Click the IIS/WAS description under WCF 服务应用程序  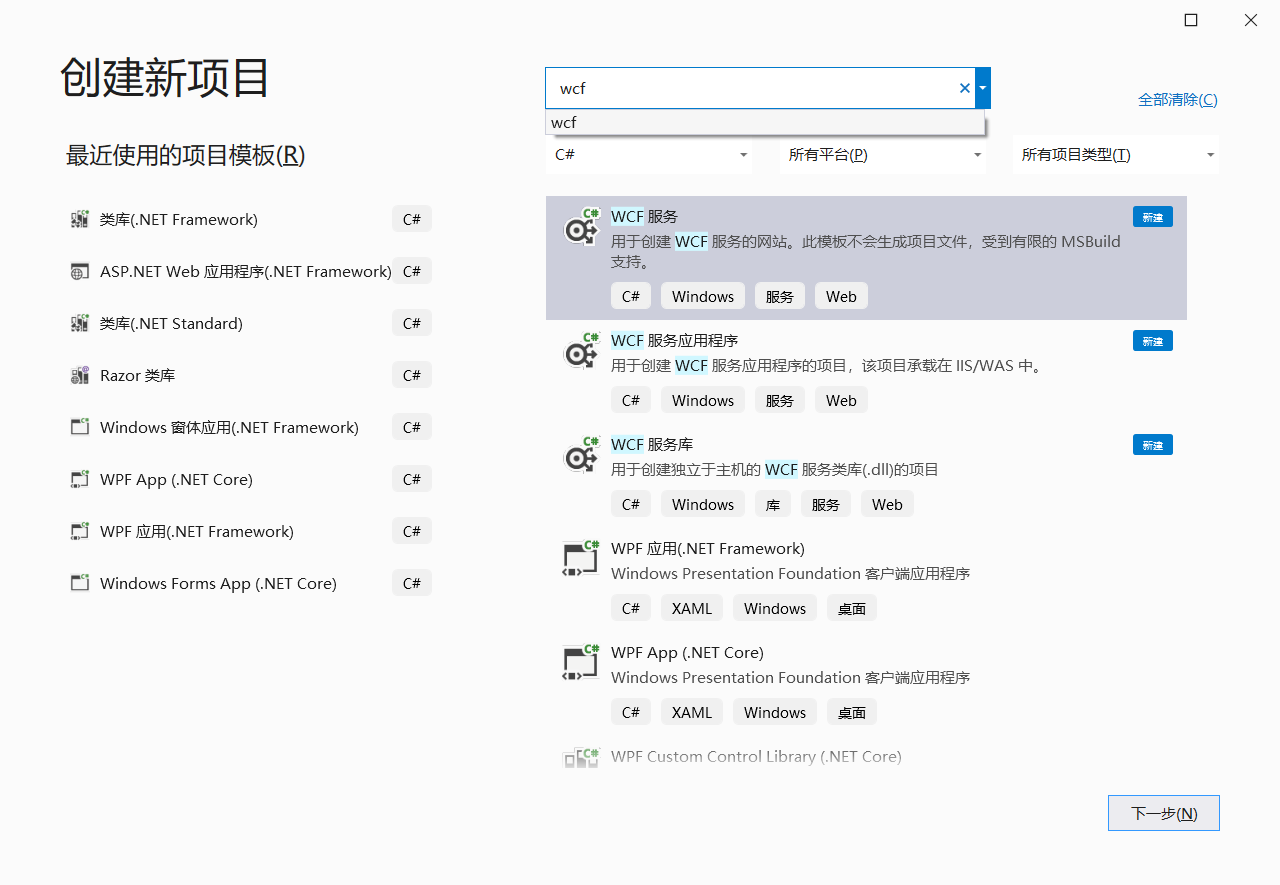827,366
